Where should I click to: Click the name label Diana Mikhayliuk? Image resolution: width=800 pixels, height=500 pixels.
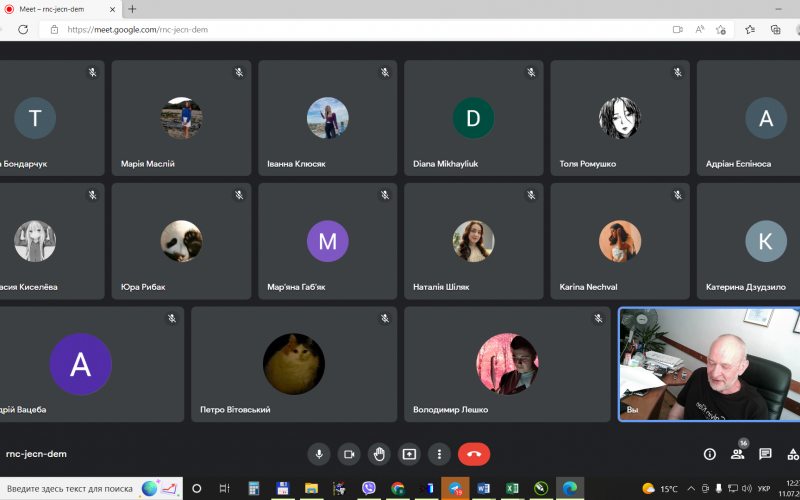(x=445, y=164)
